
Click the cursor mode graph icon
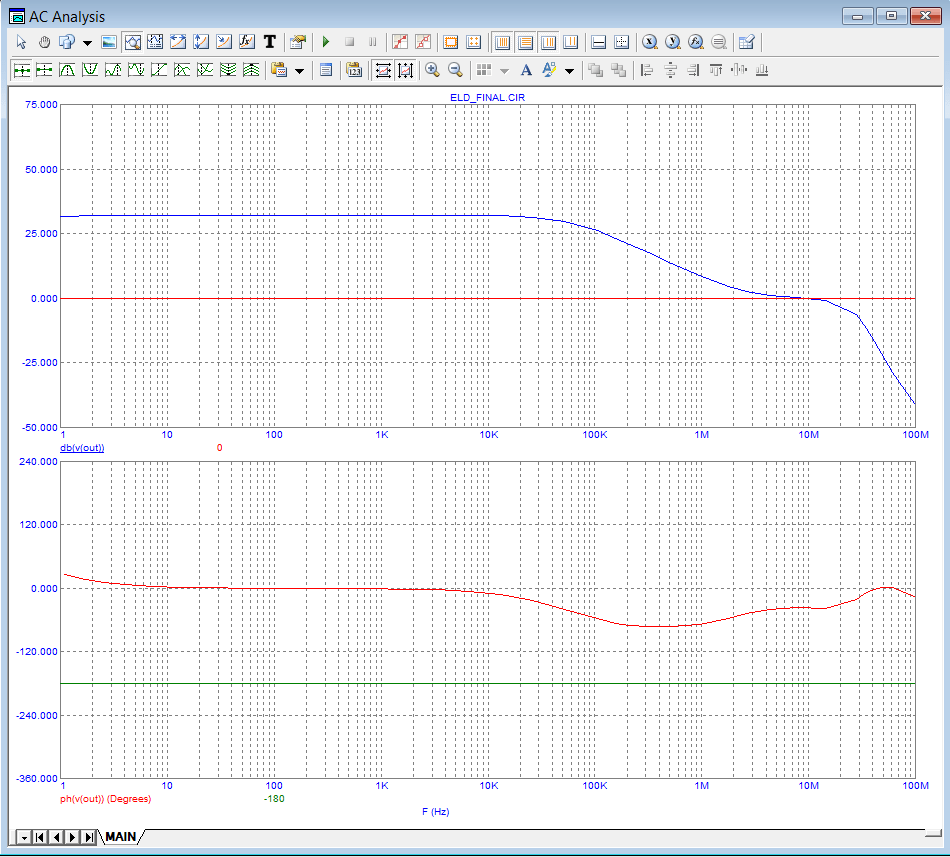155,42
